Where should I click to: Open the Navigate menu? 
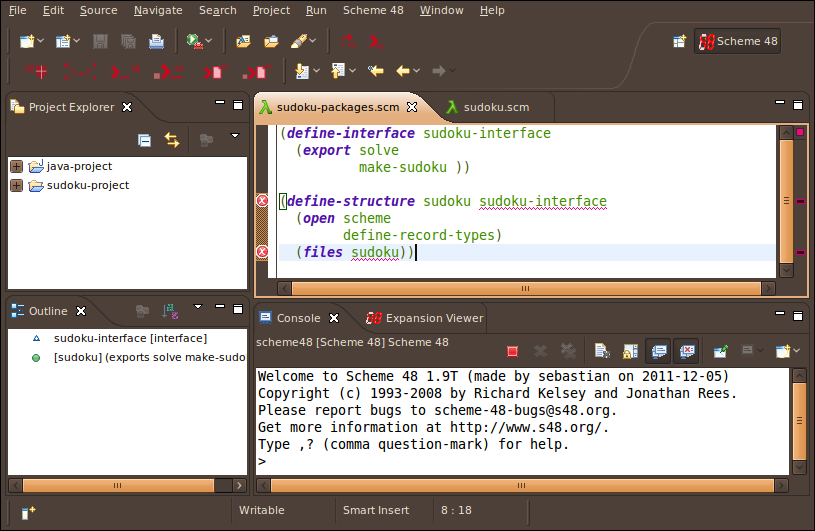click(158, 10)
